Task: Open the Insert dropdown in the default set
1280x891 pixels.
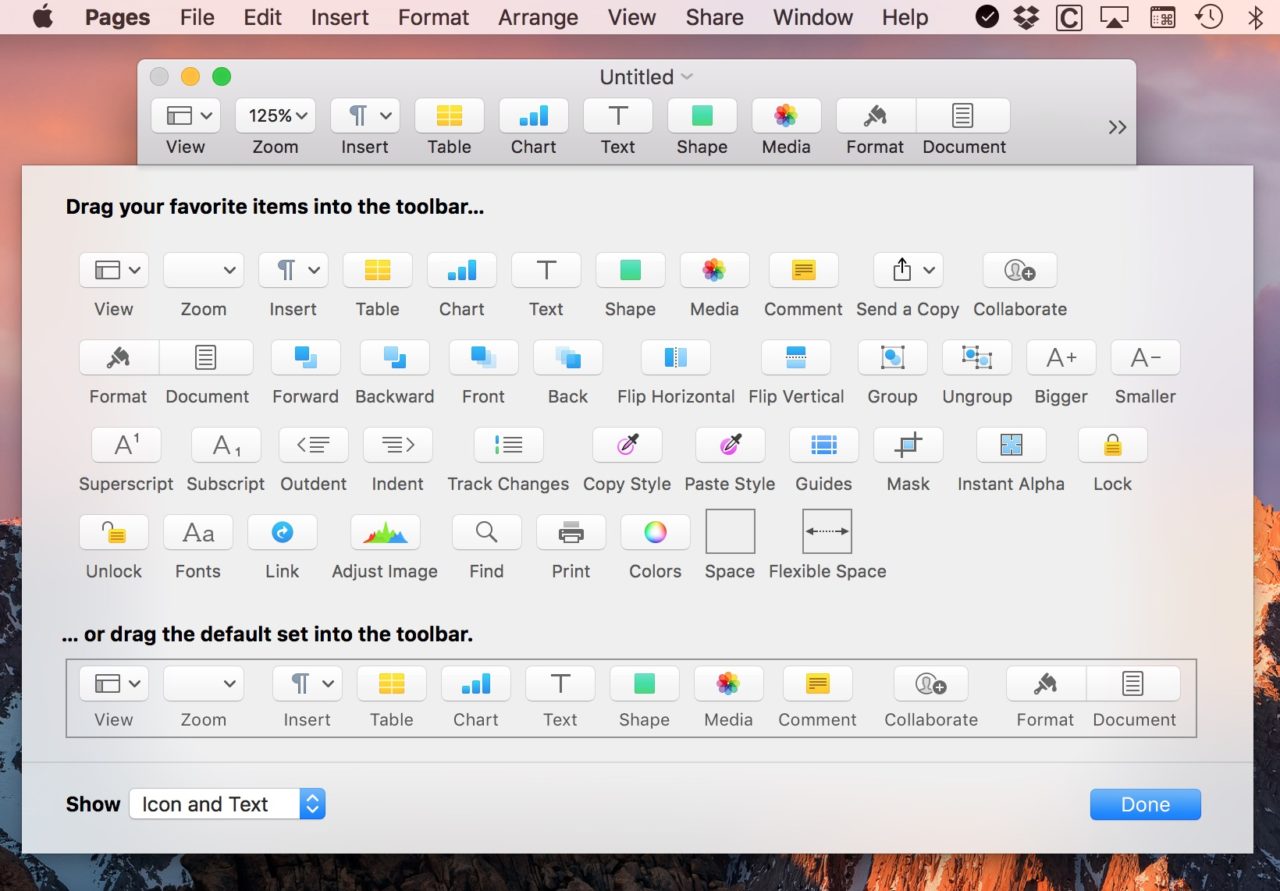Action: 307,683
